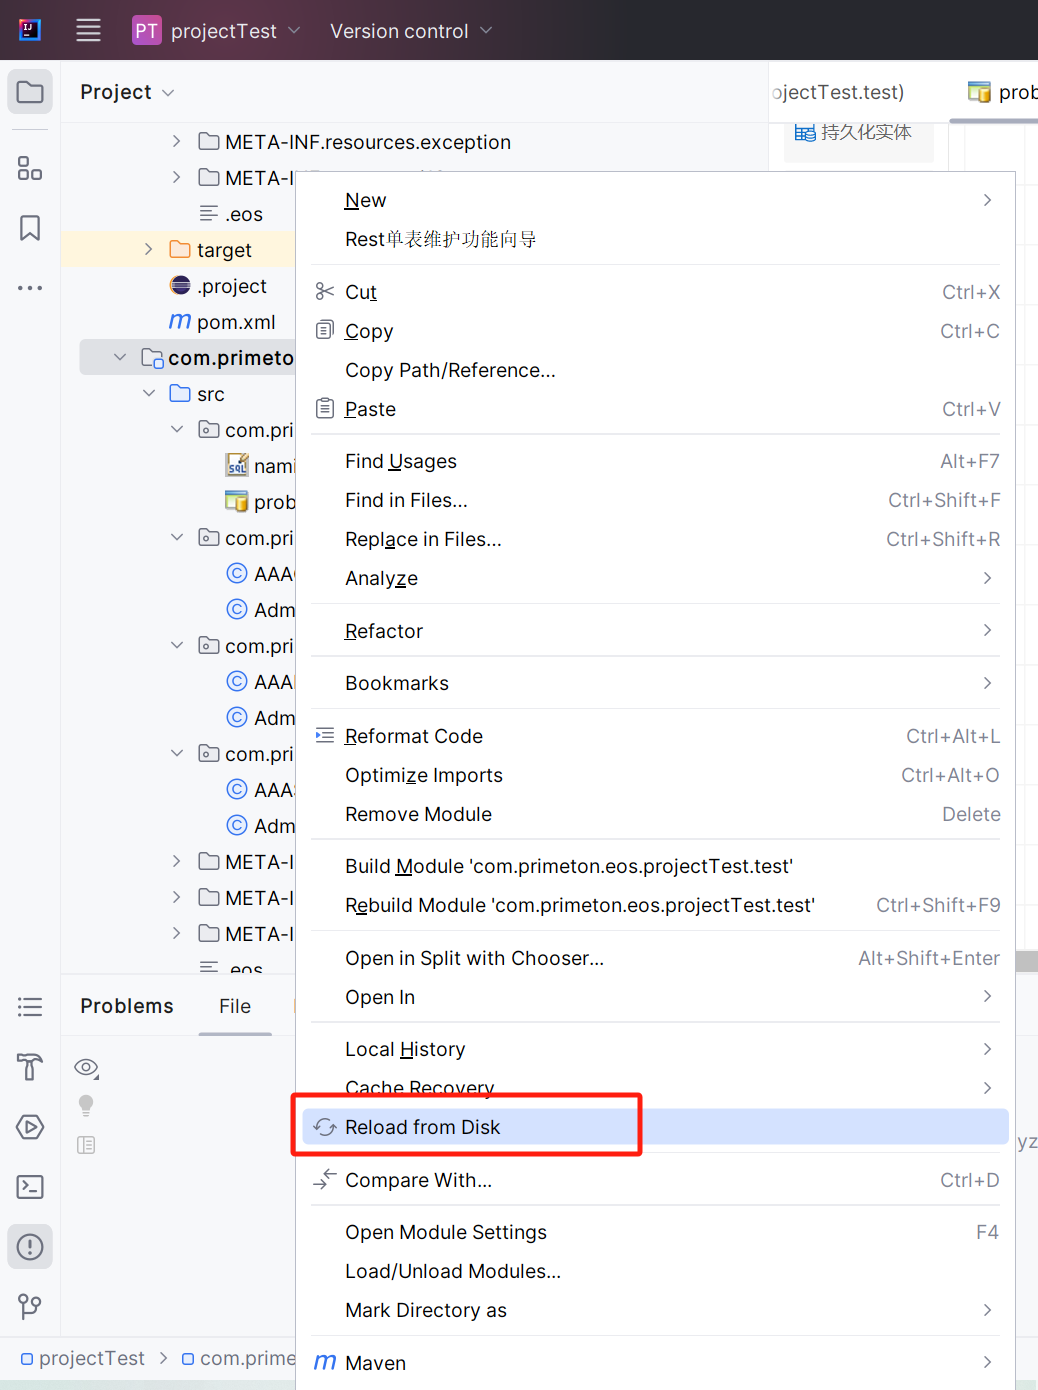Select pom.xml in the project tree
Viewport: 1038px width, 1390px height.
236,322
